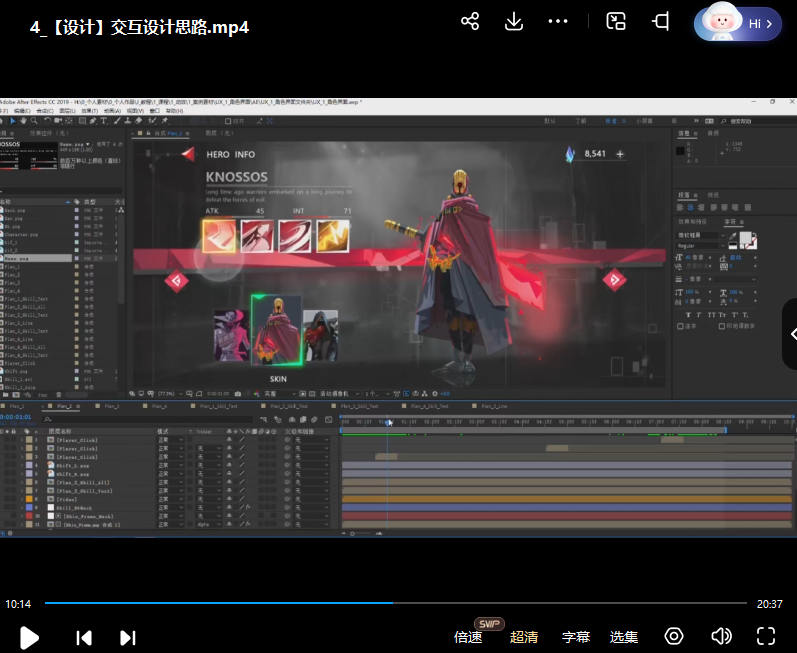The width and height of the screenshot is (797, 653).
Task: Open the 倍速 playback speed menu
Action: tap(468, 637)
